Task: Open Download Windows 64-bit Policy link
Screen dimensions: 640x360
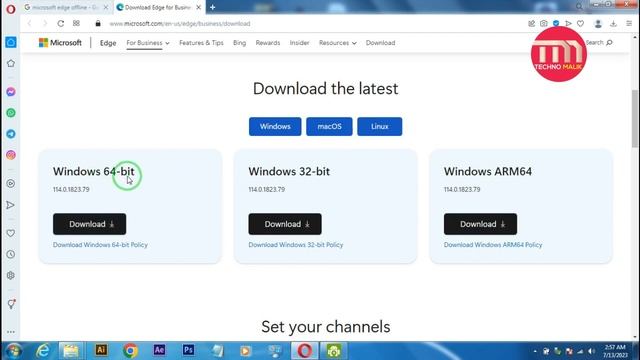Action: point(100,245)
